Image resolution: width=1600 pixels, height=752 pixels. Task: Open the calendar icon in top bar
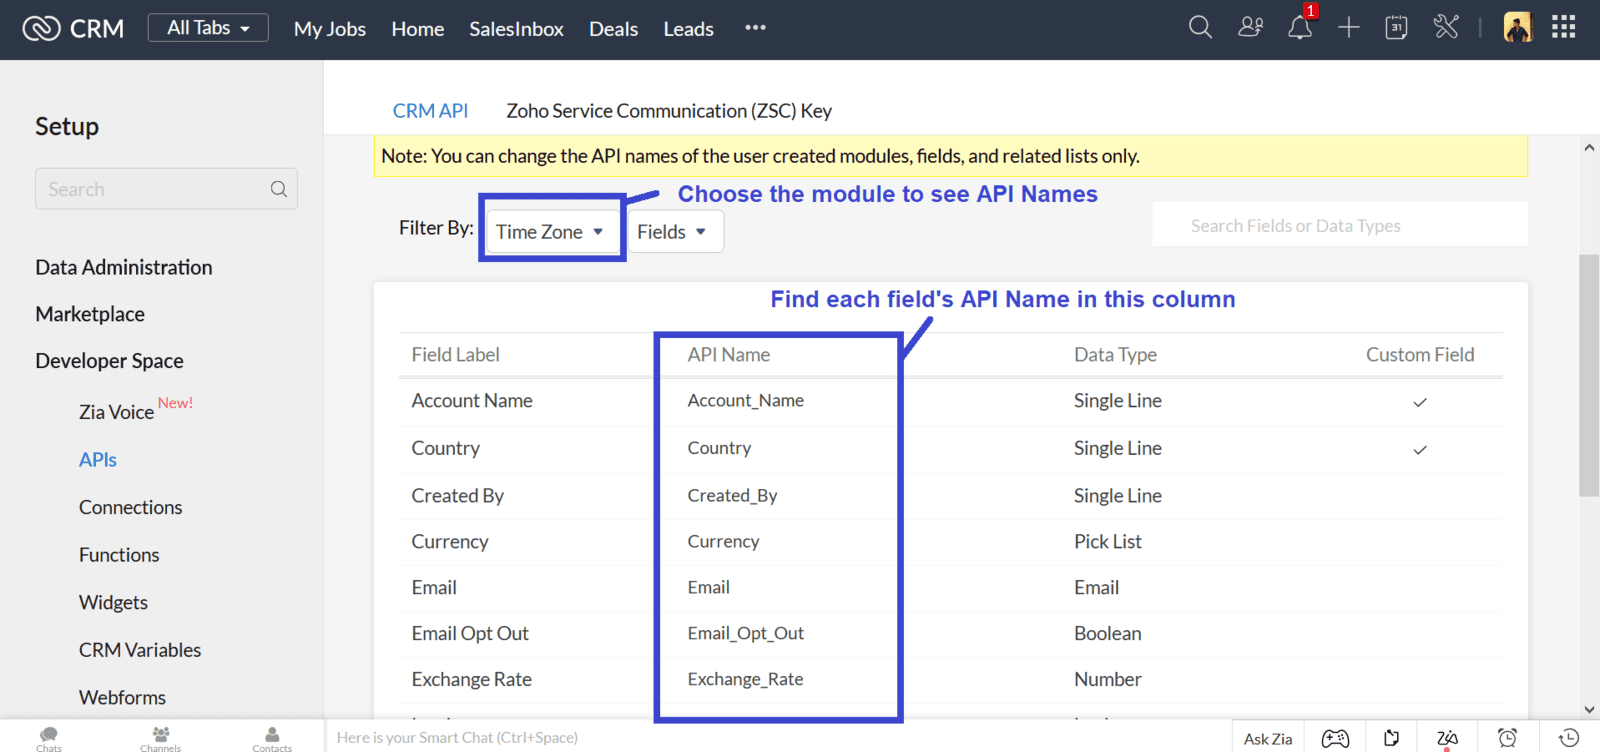click(1396, 28)
